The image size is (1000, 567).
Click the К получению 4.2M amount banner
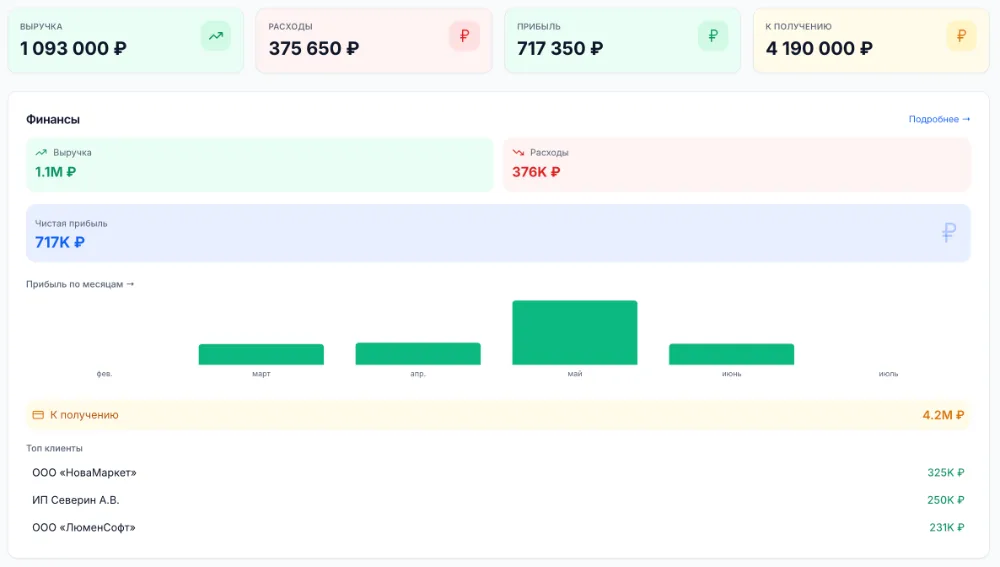498,415
